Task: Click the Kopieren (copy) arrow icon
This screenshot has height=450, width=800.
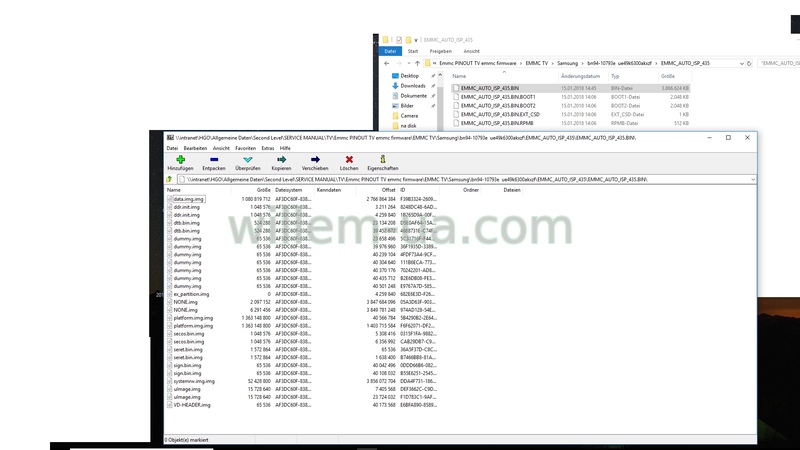Action: coord(281,159)
